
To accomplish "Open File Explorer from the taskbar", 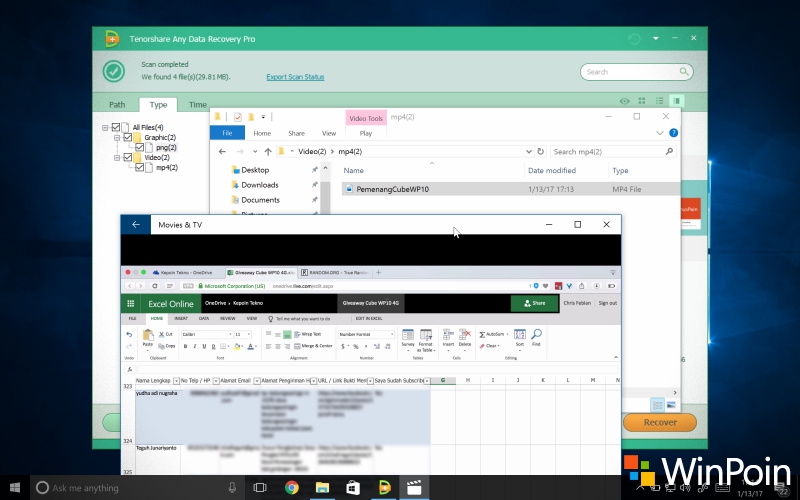I will (322, 488).
